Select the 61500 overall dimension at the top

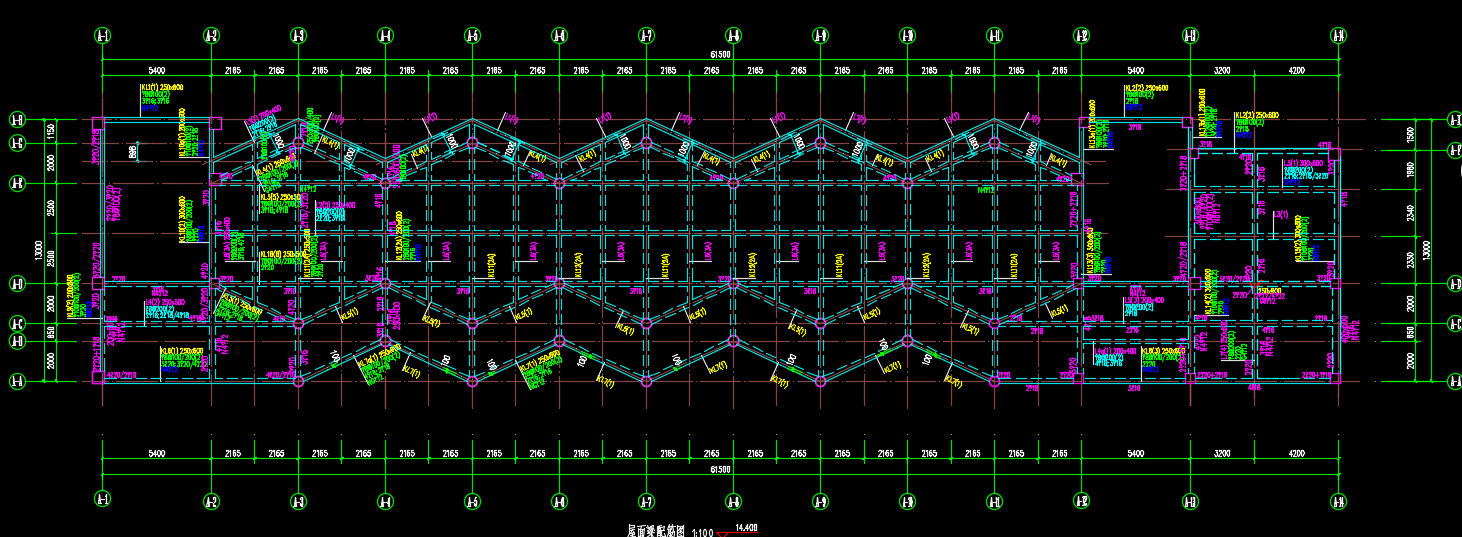(720, 55)
